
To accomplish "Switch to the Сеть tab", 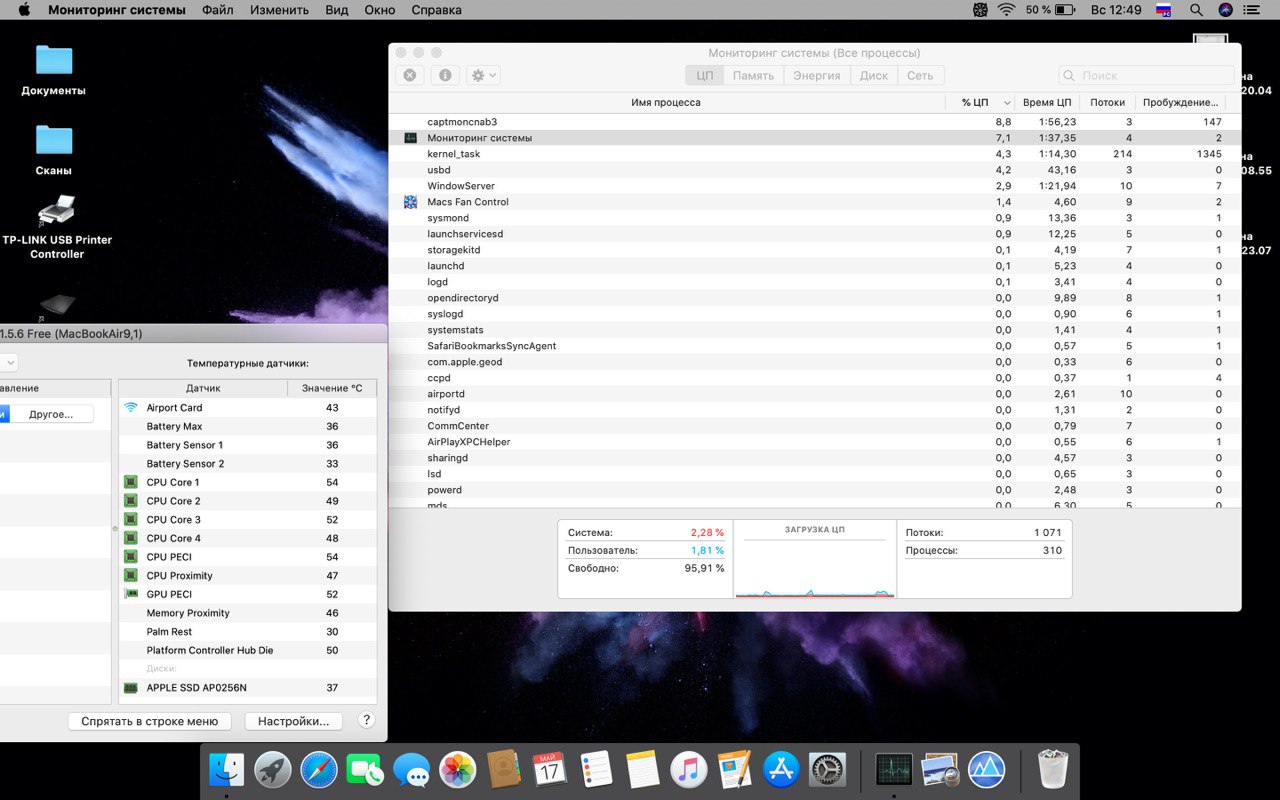I will [920, 75].
